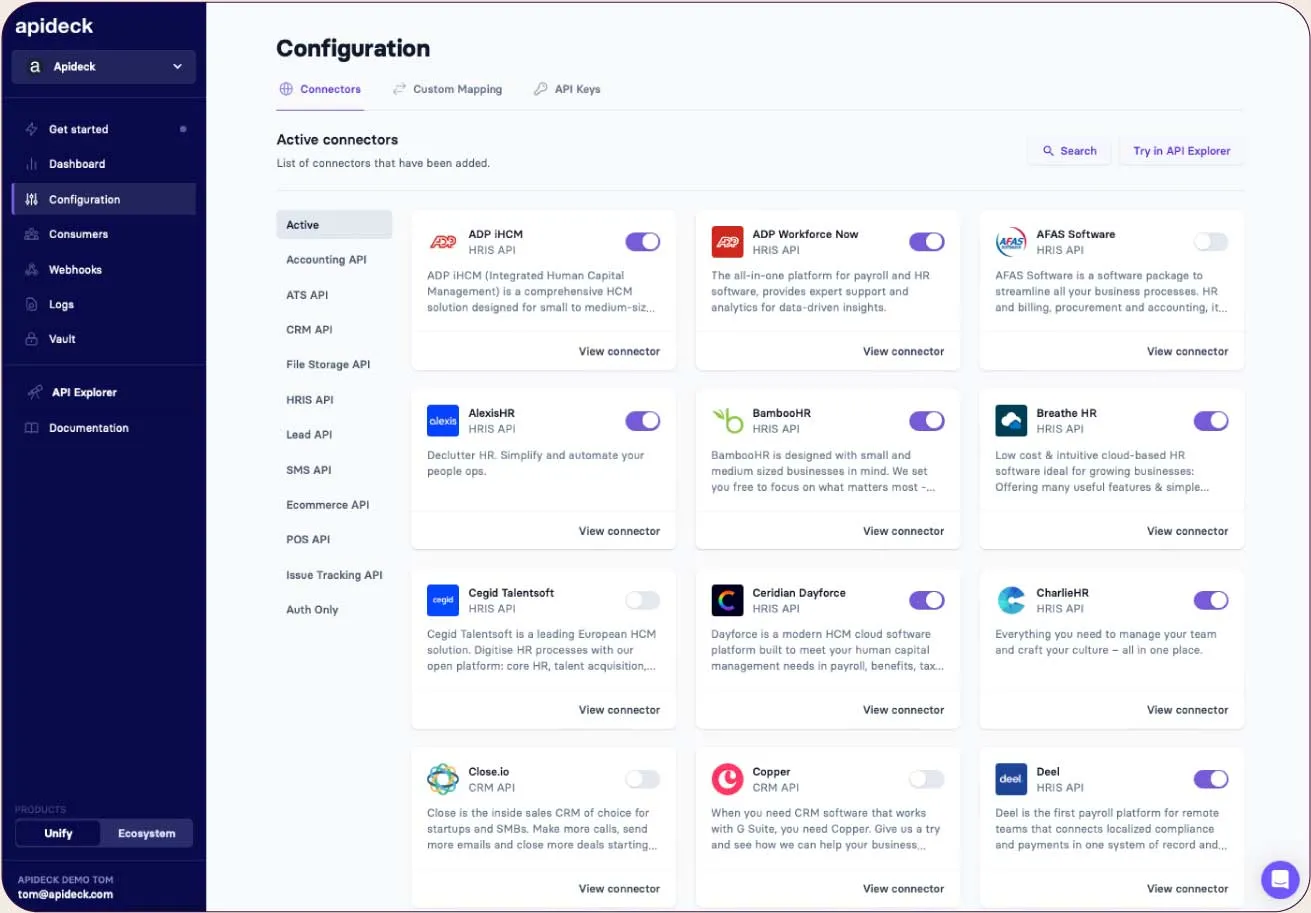Screen dimensions: 1311x913
Task: Select the File Storage API category
Action: point(328,365)
